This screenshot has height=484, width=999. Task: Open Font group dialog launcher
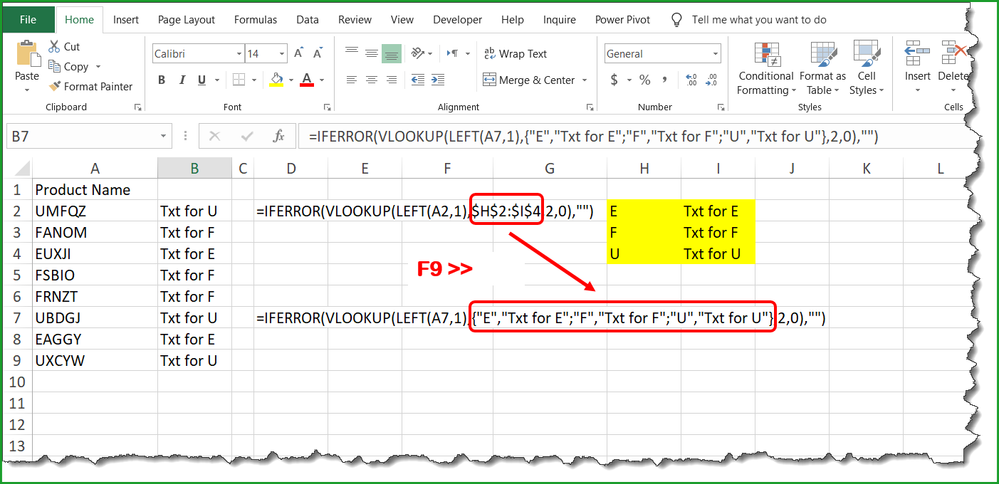327,108
